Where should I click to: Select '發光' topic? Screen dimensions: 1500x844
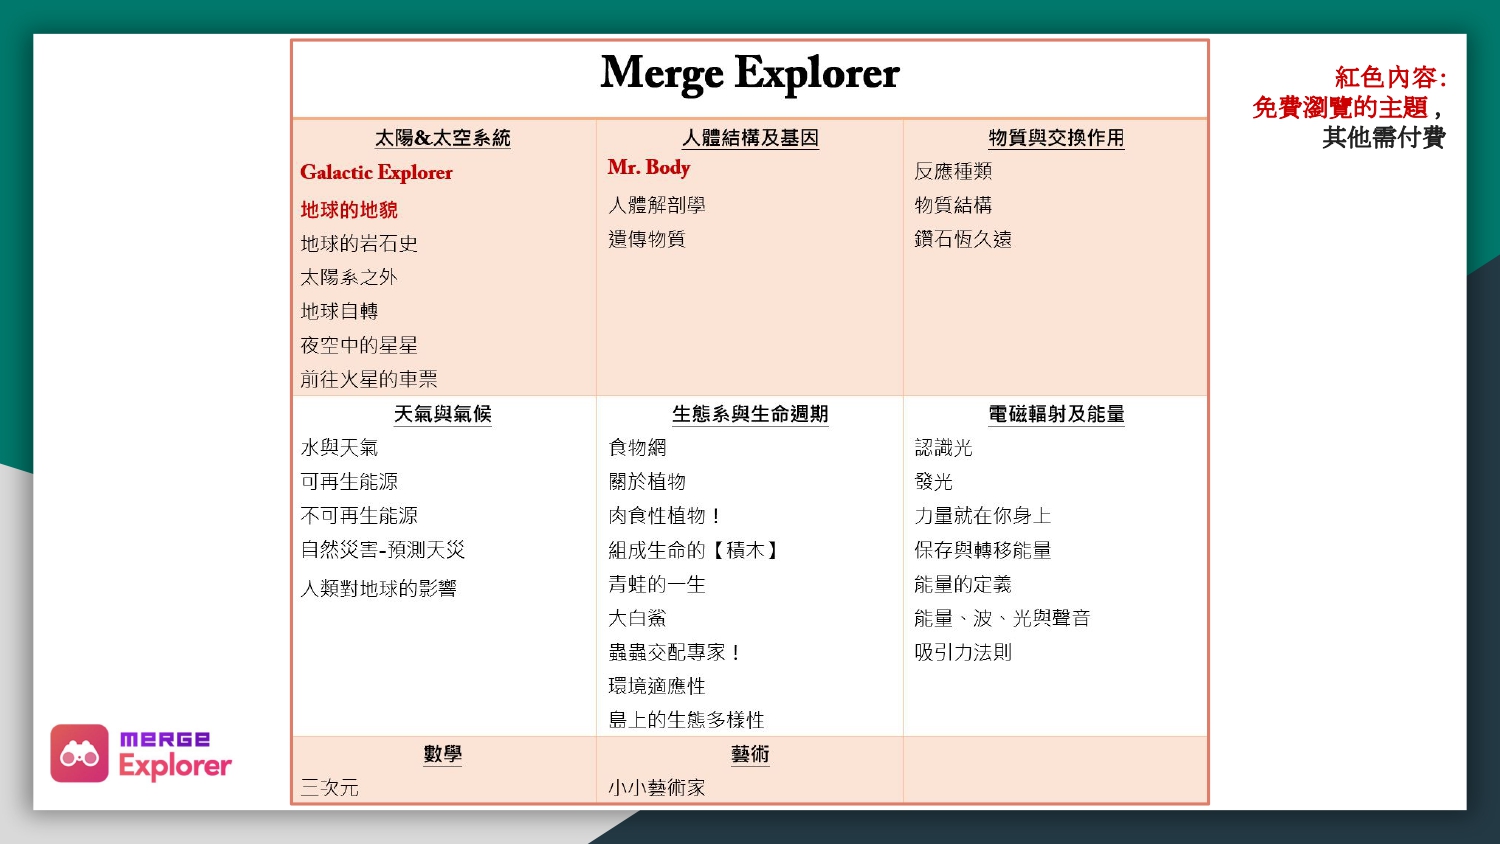933,483
